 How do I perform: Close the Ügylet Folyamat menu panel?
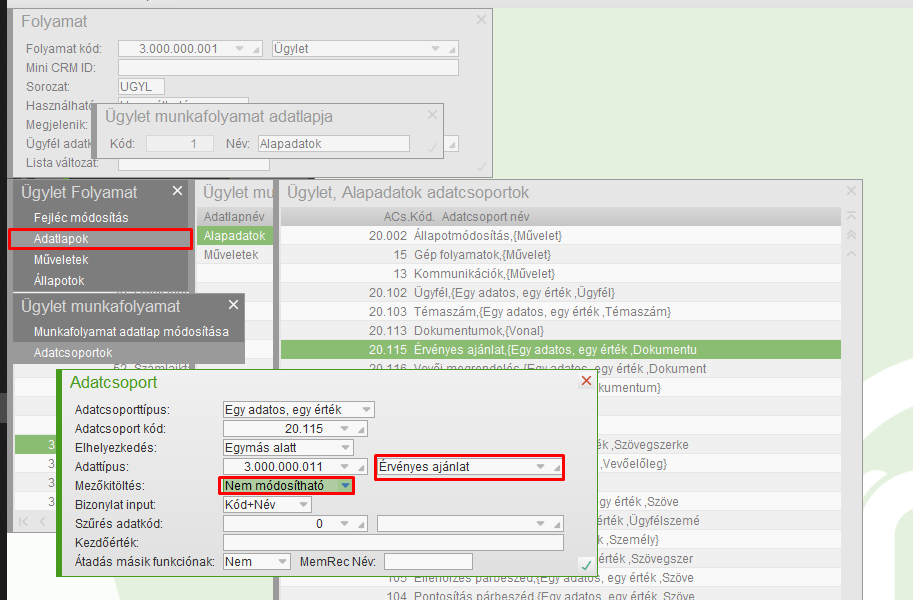[x=178, y=191]
